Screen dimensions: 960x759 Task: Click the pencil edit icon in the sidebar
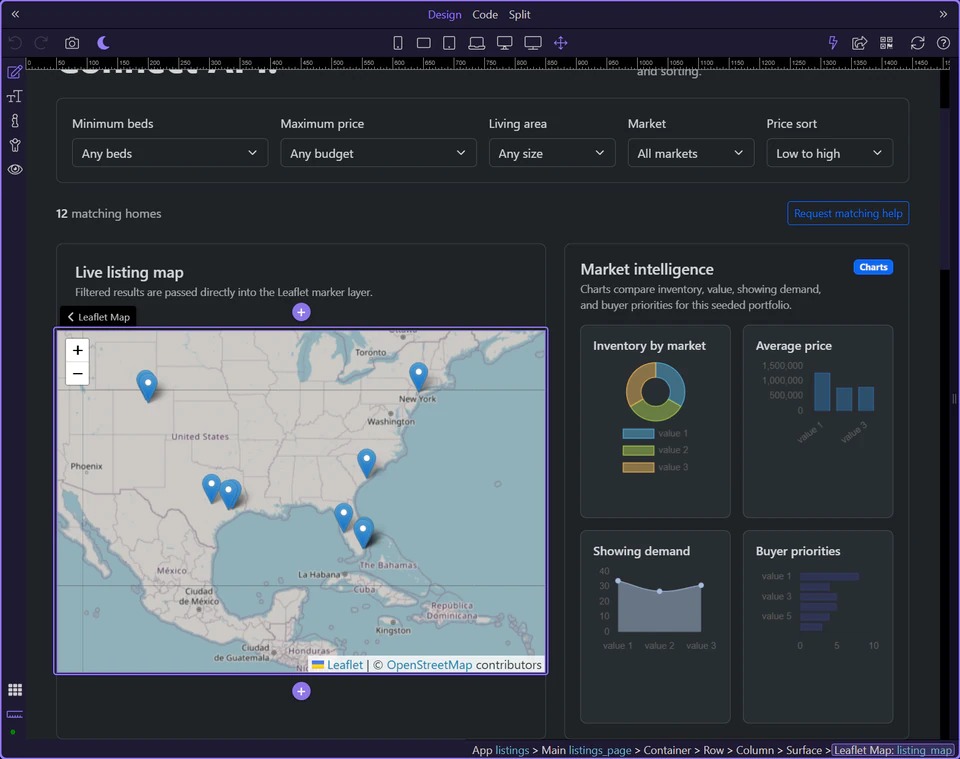[x=14, y=71]
